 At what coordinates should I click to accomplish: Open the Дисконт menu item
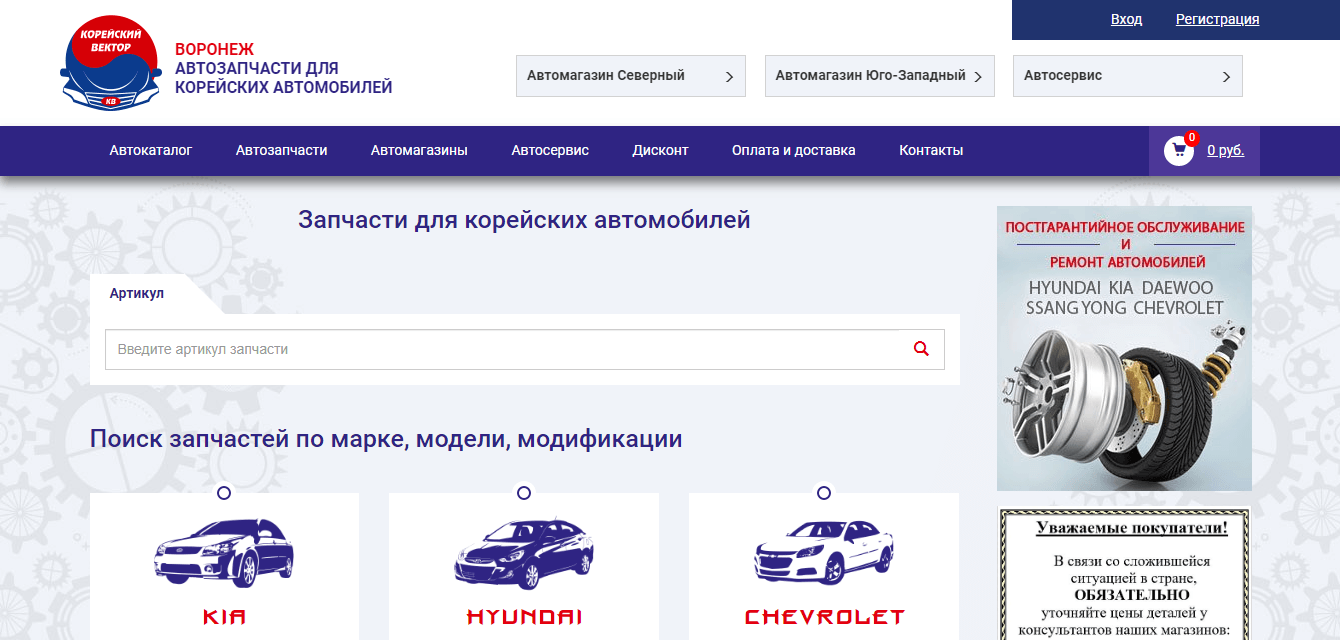pos(660,150)
